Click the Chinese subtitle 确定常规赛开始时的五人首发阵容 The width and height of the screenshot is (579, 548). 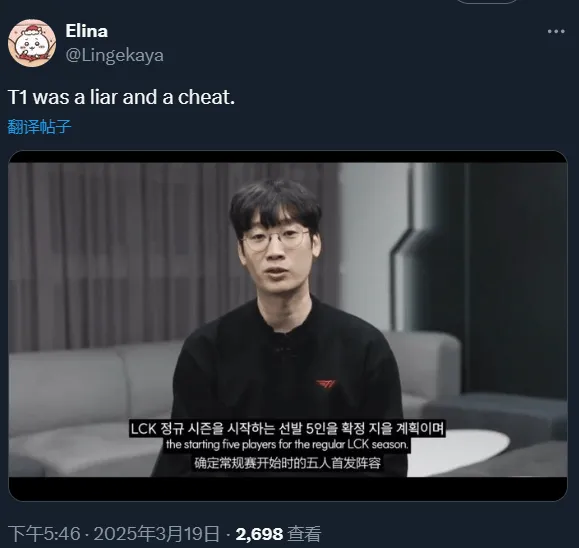287,463
